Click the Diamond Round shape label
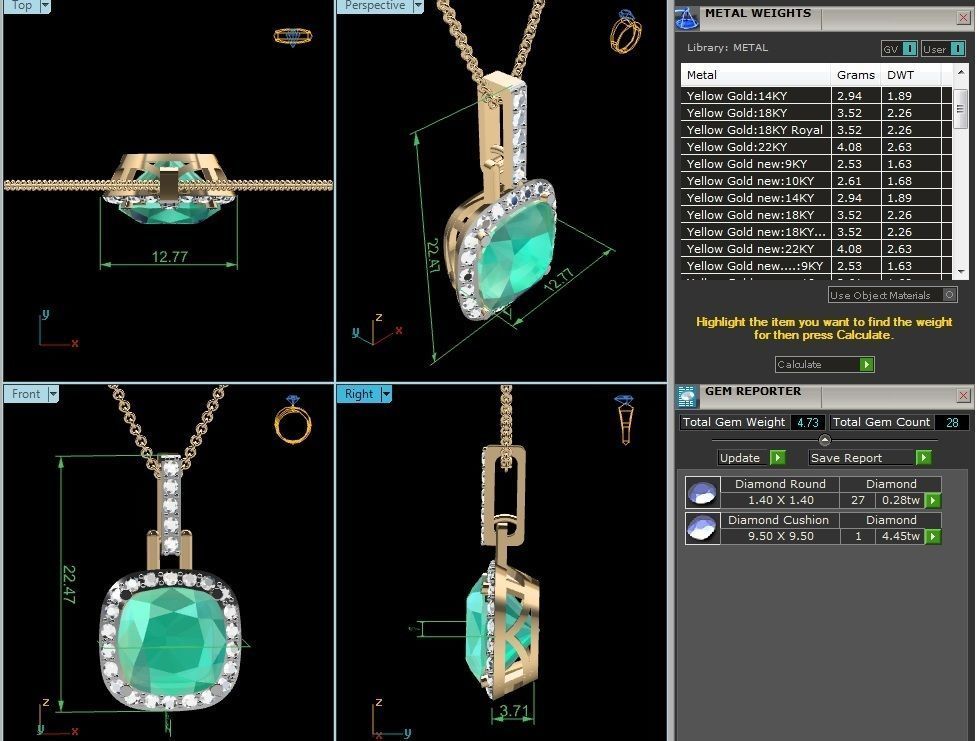The image size is (977, 741). [780, 484]
